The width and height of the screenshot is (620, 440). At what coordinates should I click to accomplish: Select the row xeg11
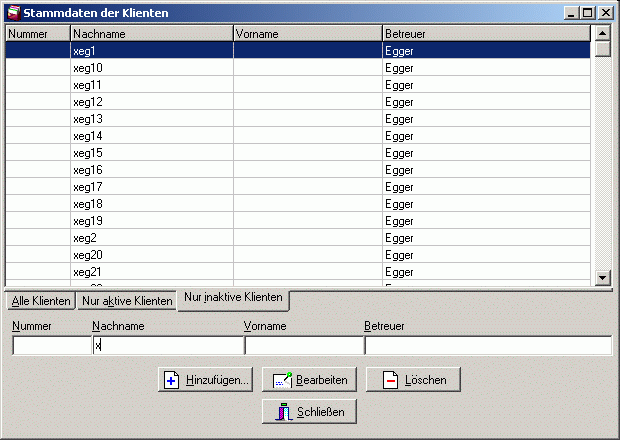[x=298, y=85]
